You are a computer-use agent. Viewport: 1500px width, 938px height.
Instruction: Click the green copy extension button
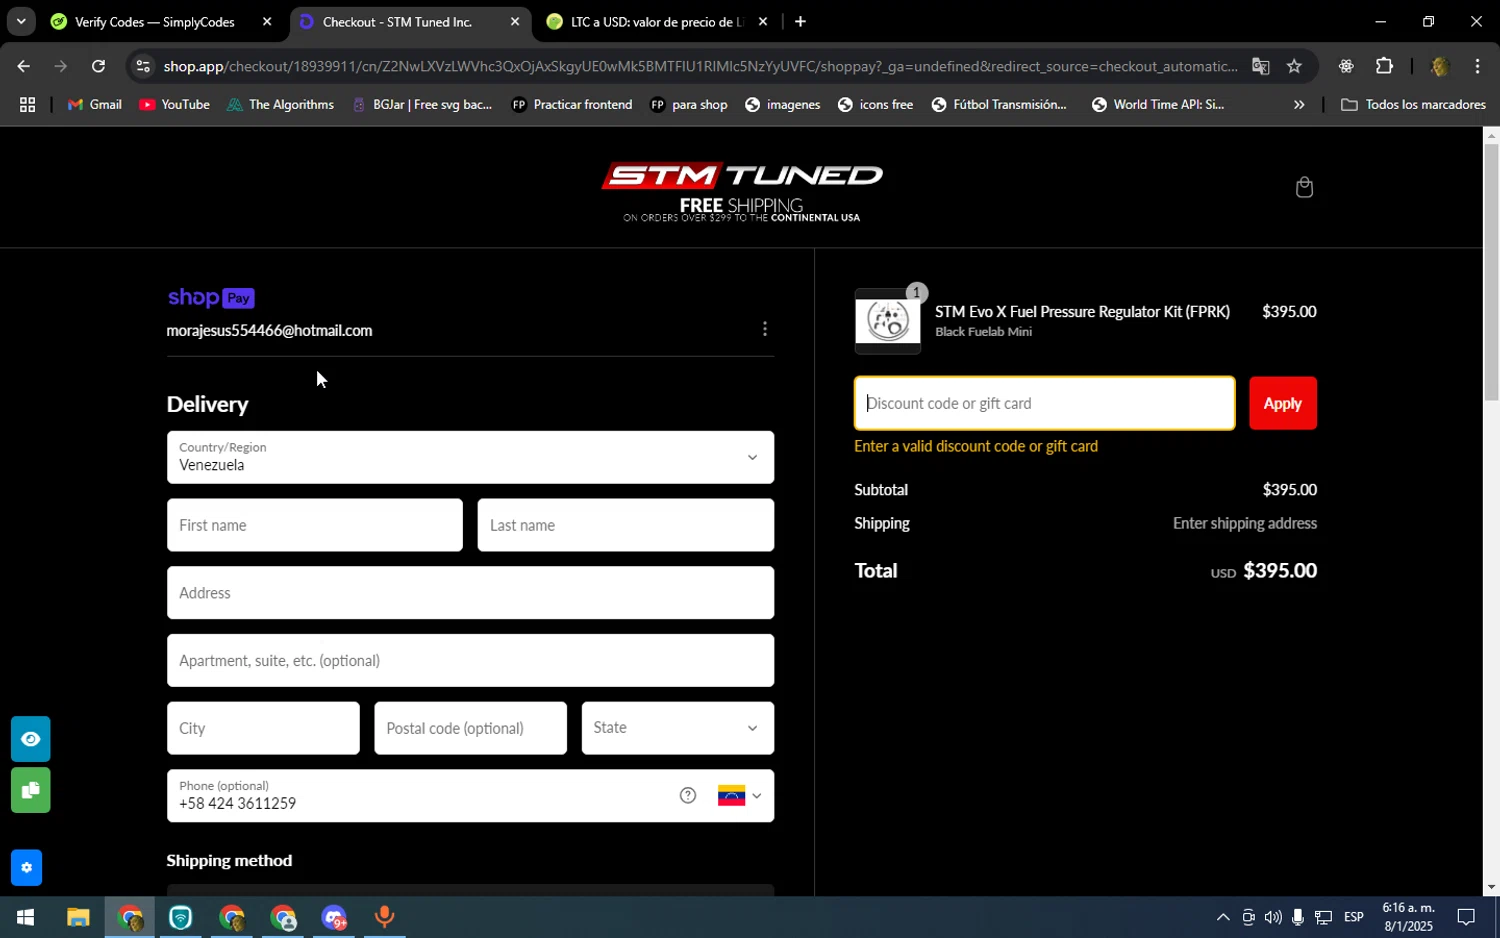point(30,790)
